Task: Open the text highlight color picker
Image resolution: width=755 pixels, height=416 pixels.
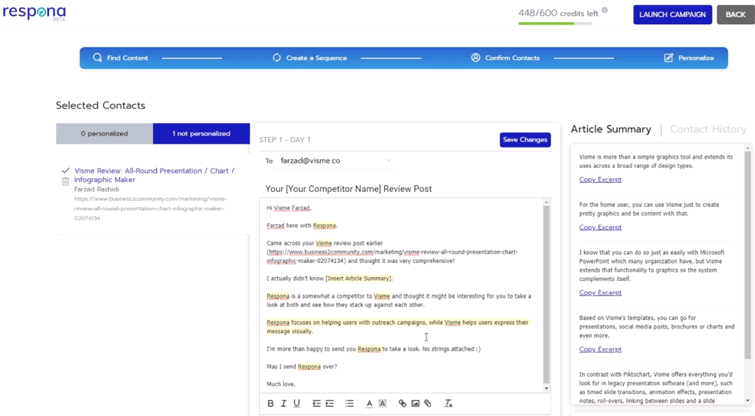Action: tap(382, 403)
